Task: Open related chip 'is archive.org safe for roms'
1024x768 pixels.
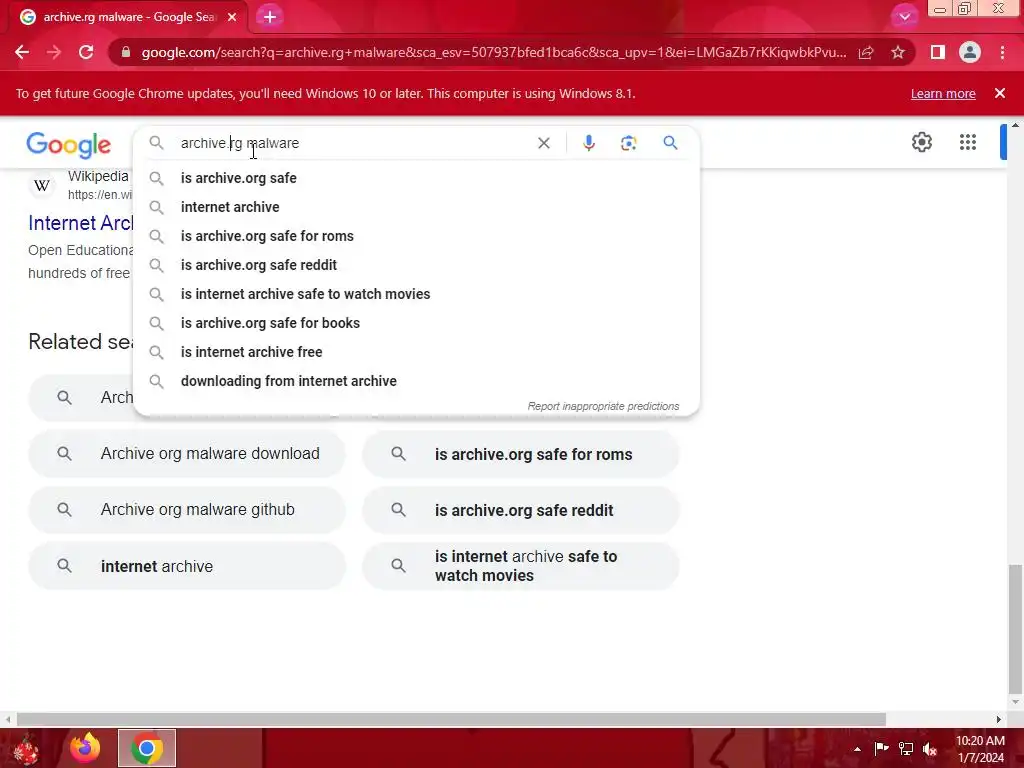Action: coord(520,454)
